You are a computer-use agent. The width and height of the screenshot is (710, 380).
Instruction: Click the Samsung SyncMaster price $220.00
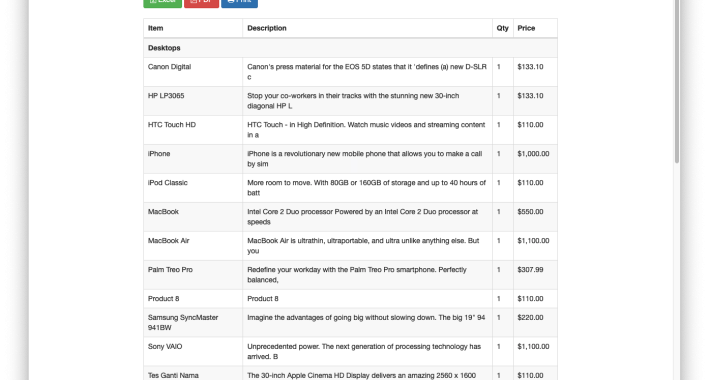click(530, 318)
